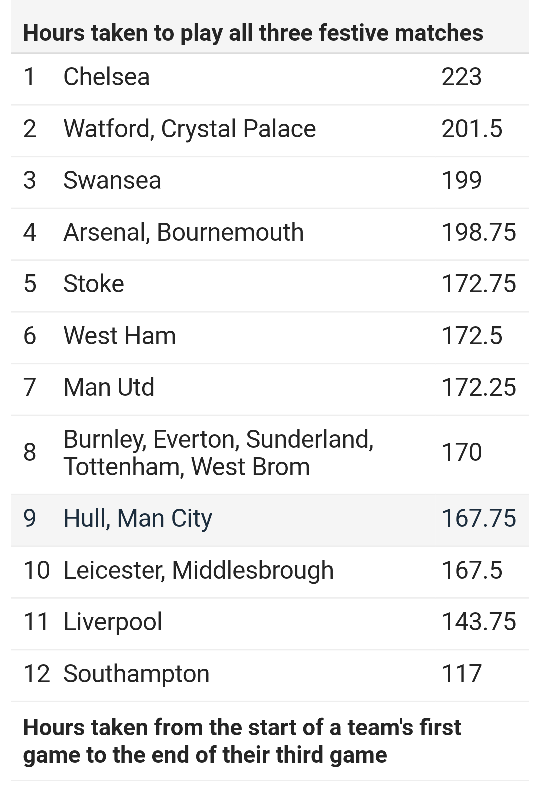Image resolution: width=540 pixels, height=789 pixels.
Task: Select highlighted Hull, Man City row
Action: click(x=270, y=520)
